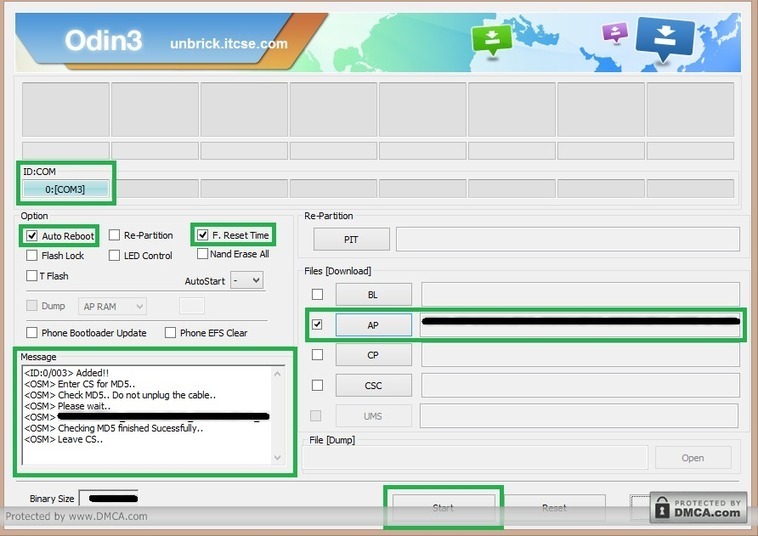
Task: Tick the CP file checkbox
Action: click(317, 355)
